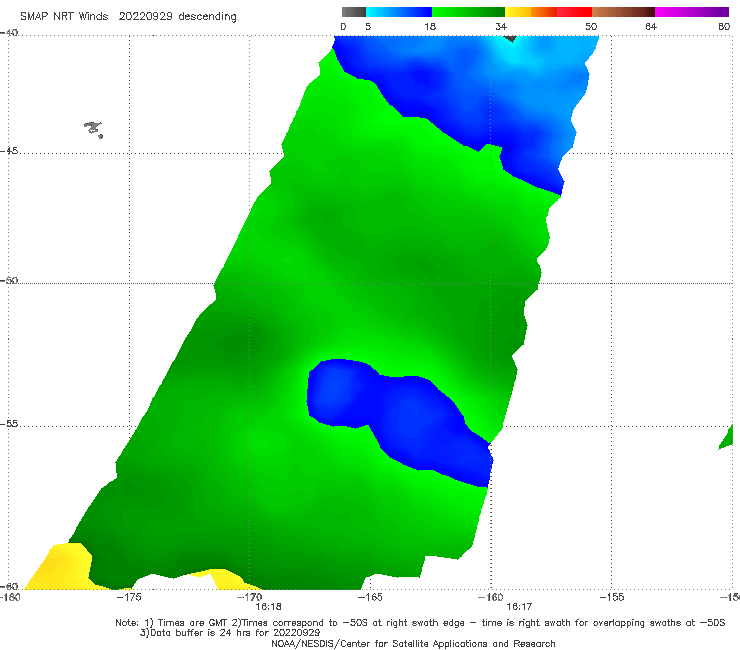Click the colorbar label '34'
The height and width of the screenshot is (650, 740).
pos(501,26)
